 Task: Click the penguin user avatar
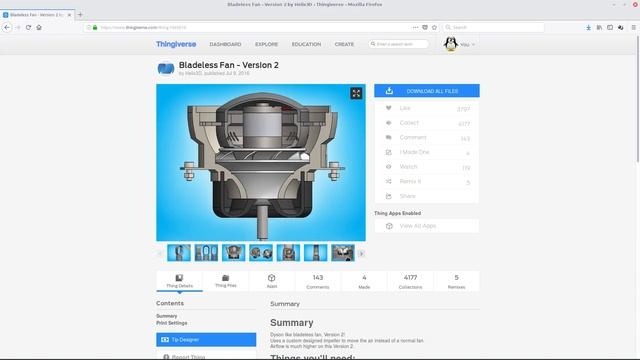pos(451,44)
